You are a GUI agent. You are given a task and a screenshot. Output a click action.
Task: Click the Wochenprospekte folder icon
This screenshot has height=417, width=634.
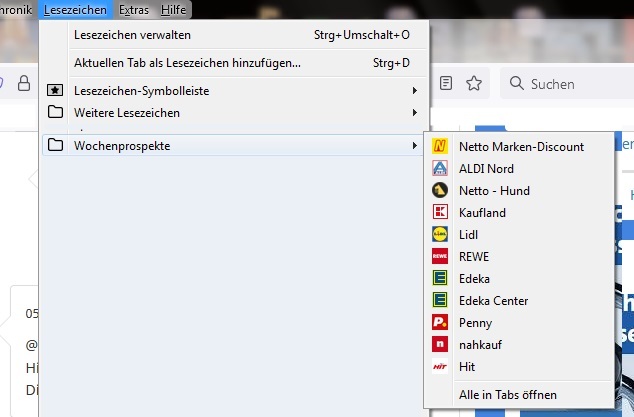click(55, 145)
